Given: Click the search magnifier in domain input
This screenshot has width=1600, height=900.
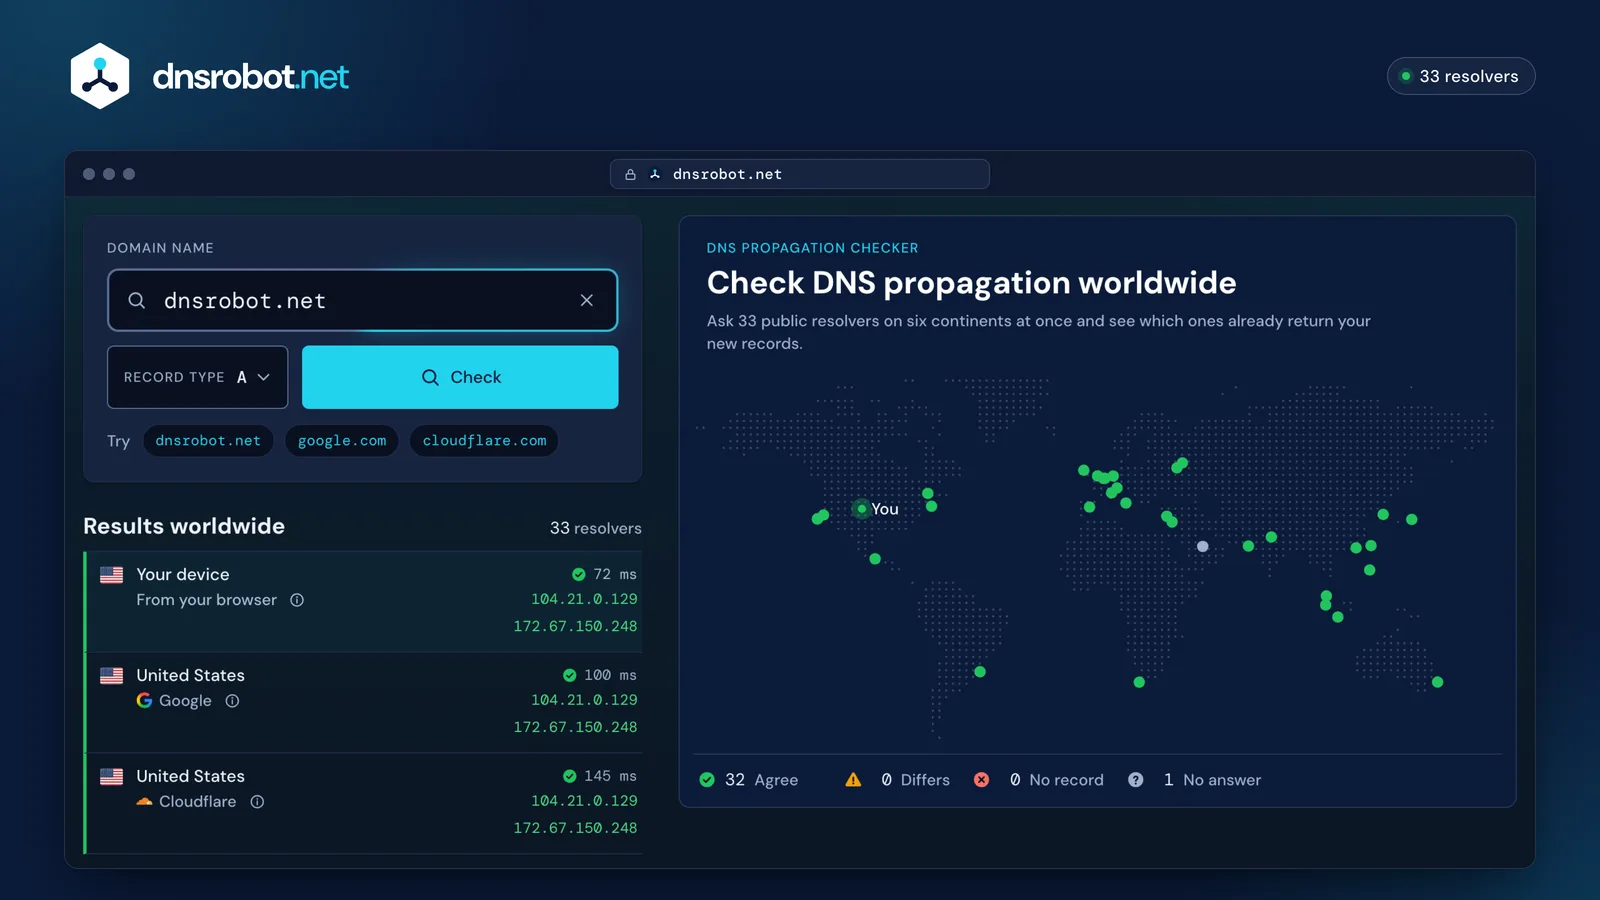Looking at the screenshot, I should coord(137,300).
